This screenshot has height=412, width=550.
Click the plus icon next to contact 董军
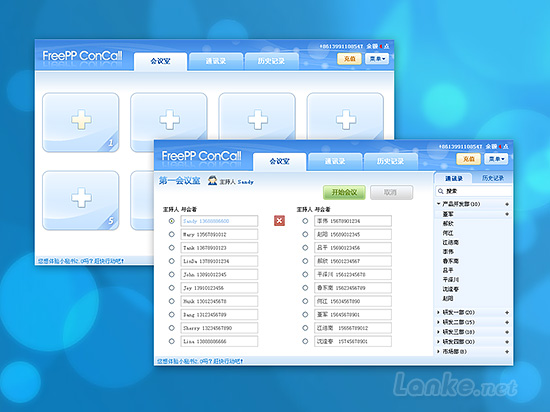507,214
